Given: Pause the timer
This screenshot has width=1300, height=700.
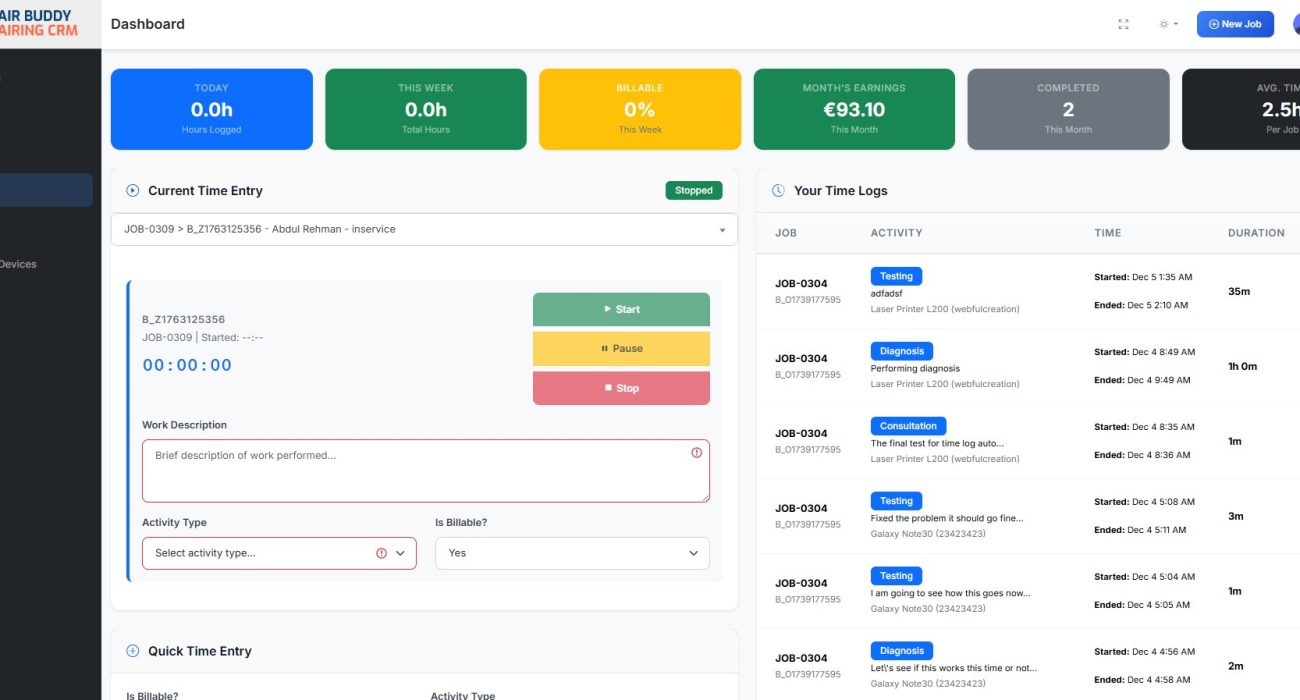Looking at the screenshot, I should [621, 349].
